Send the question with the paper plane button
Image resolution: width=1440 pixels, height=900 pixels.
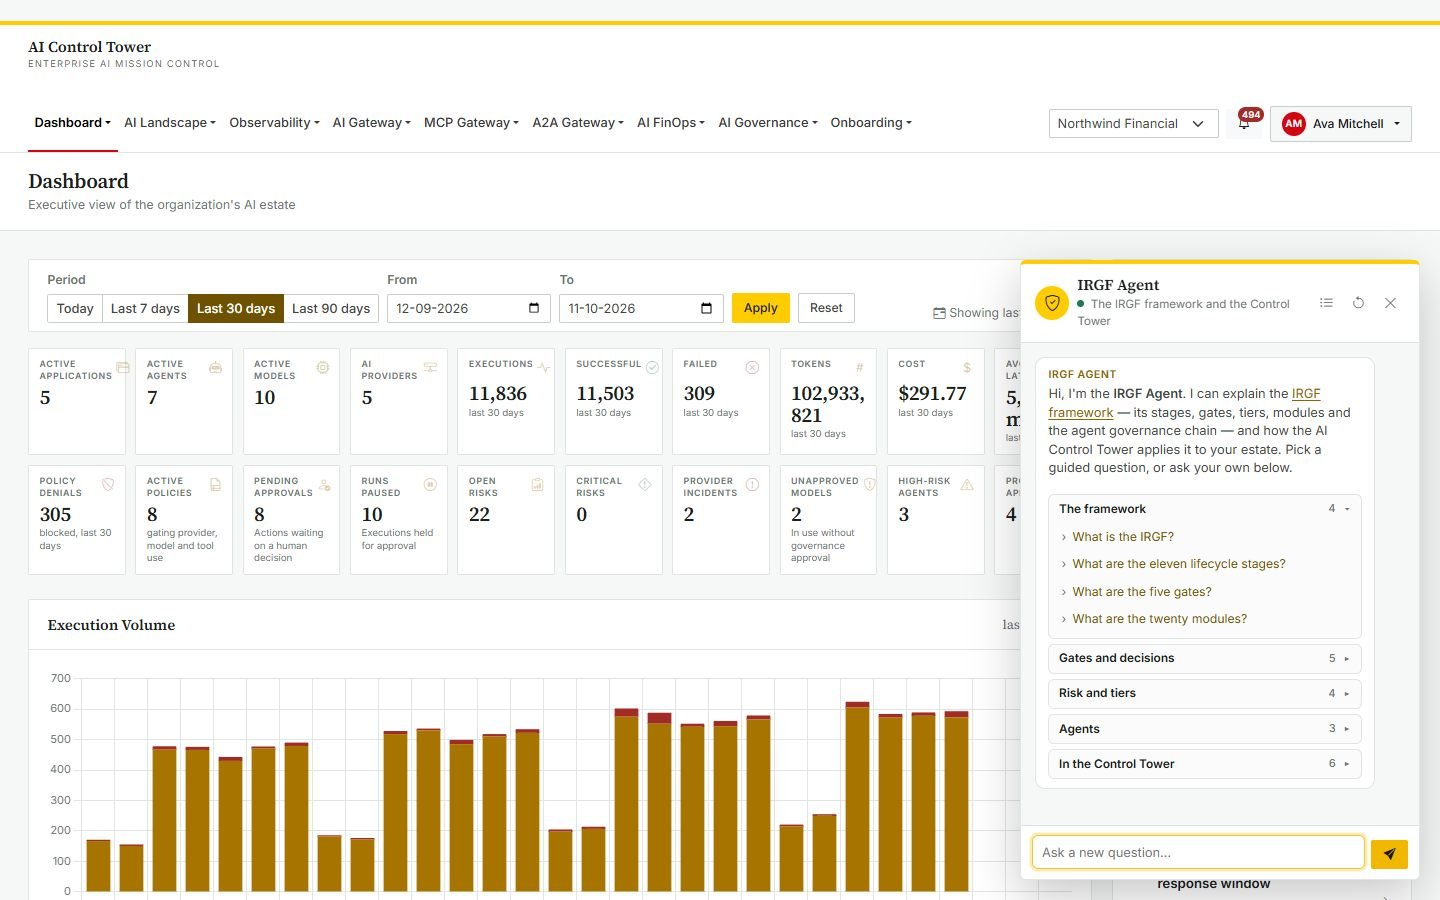(1389, 854)
